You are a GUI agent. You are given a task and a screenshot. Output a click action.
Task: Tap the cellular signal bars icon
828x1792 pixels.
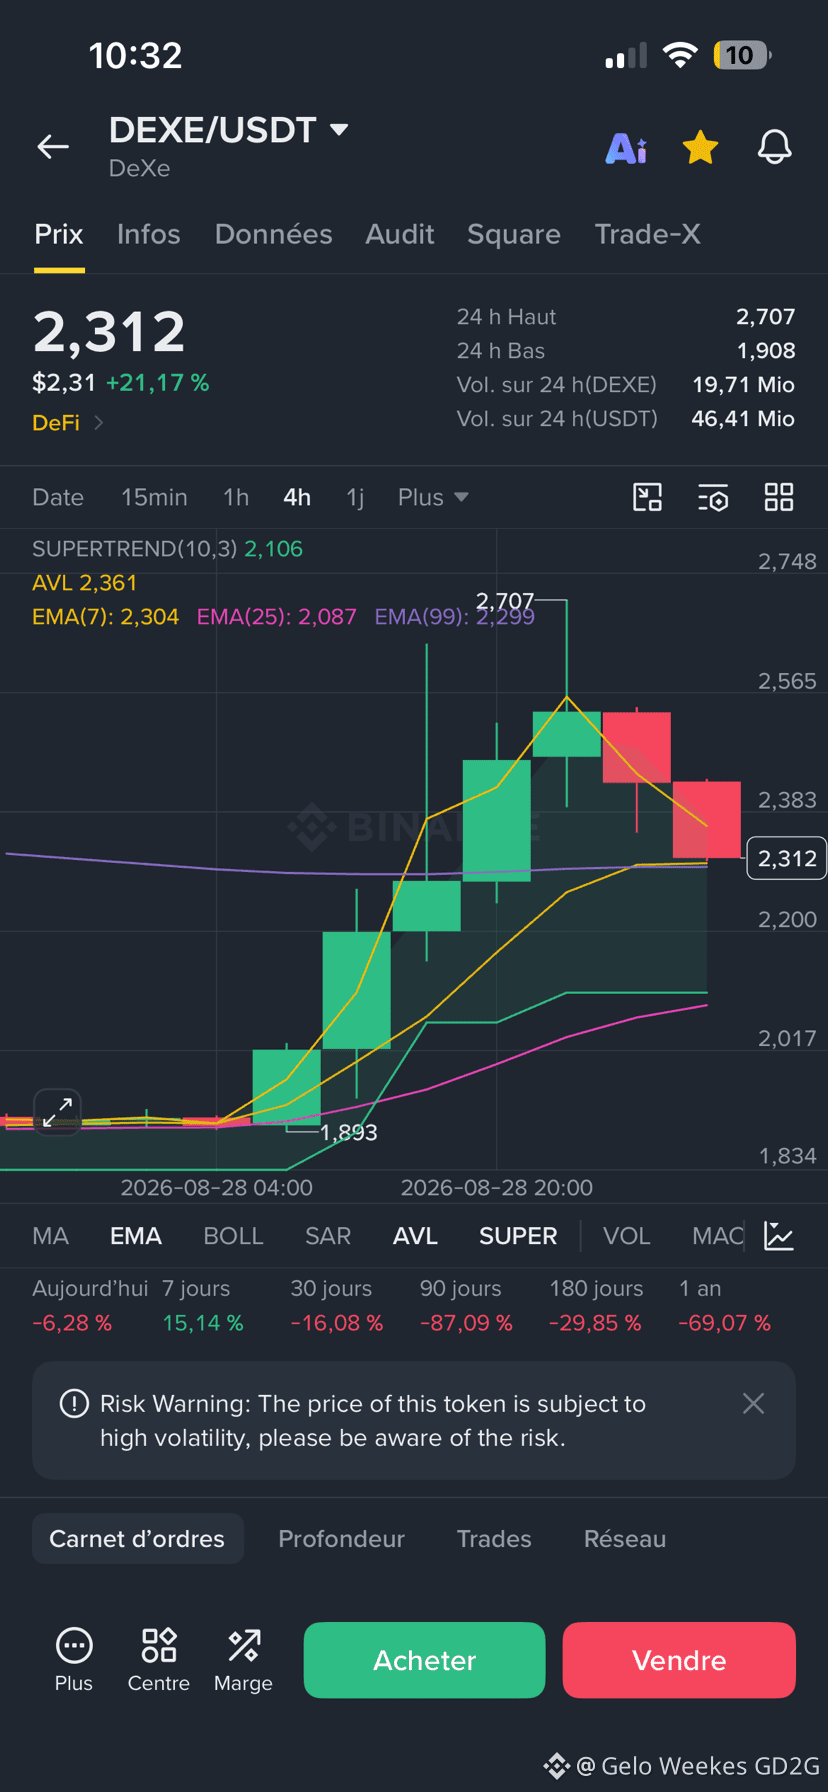click(626, 56)
